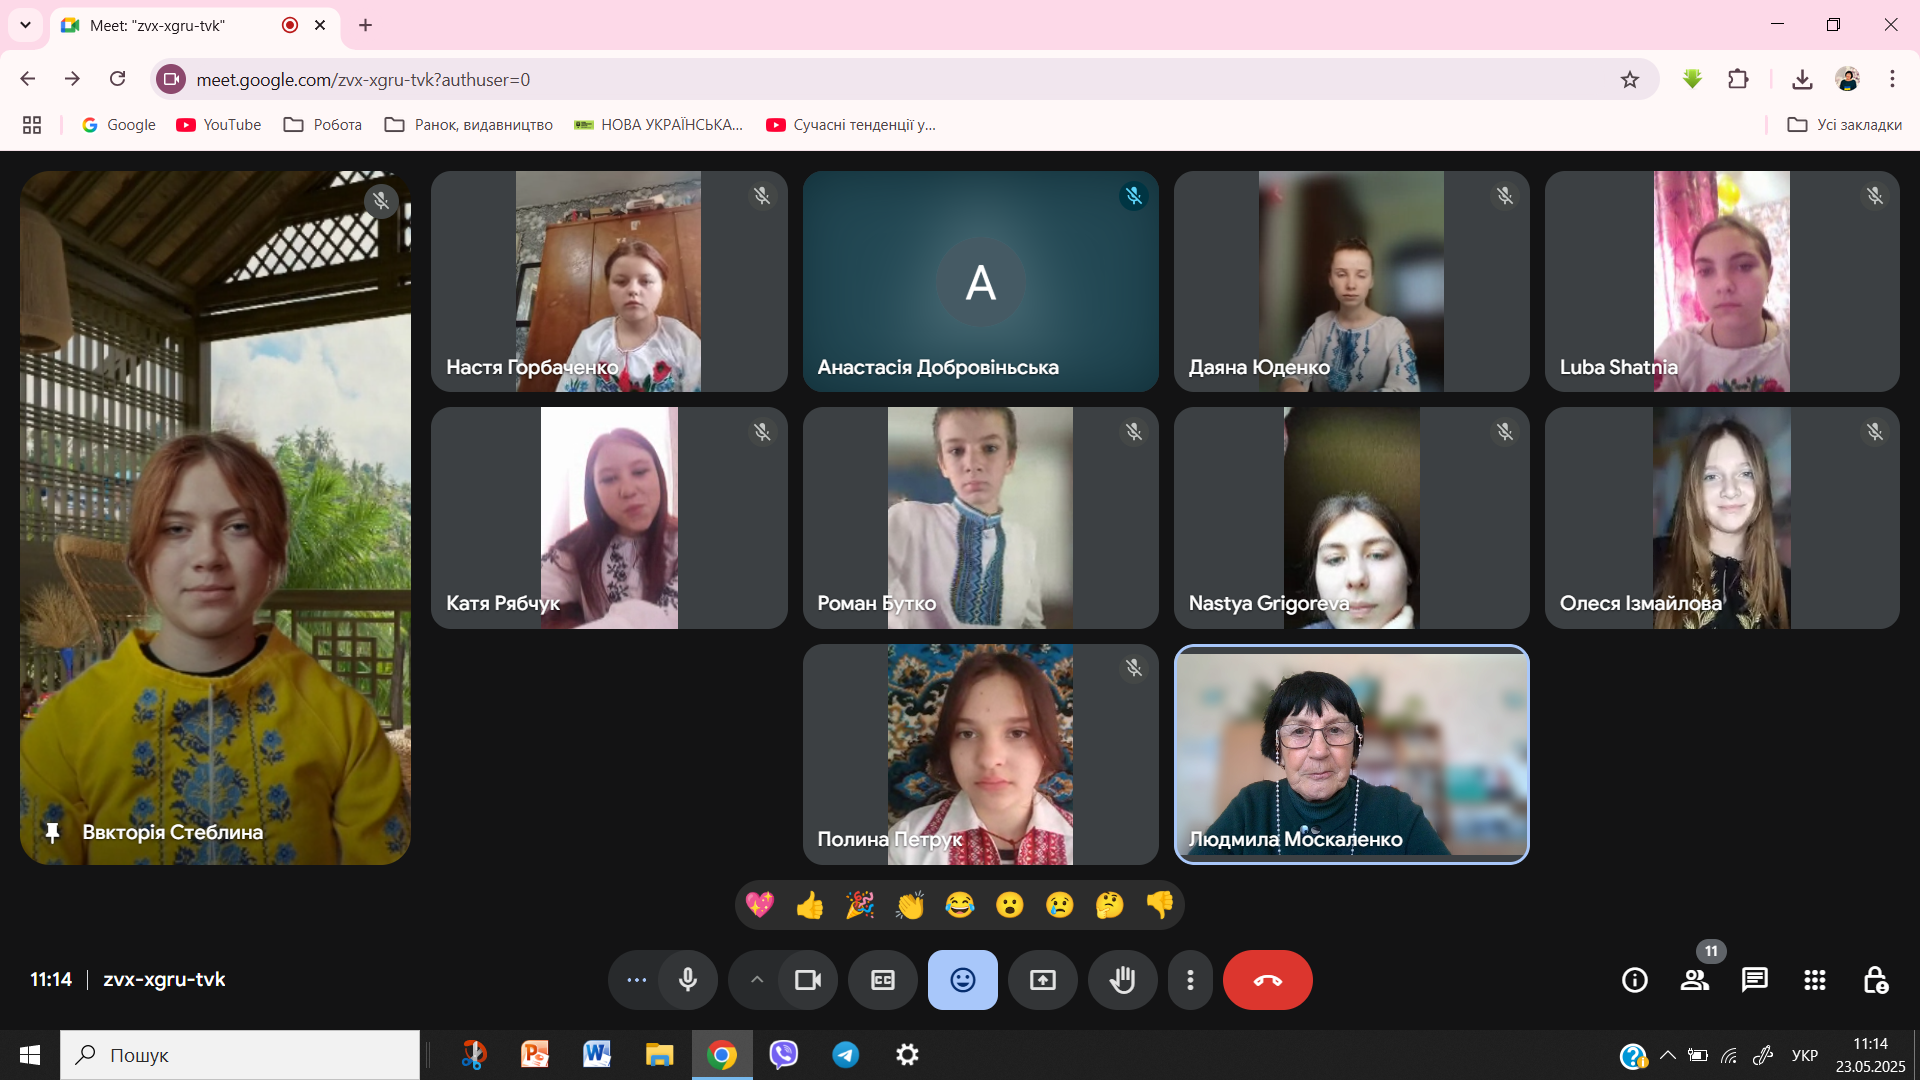Toggle closed captions on

tap(883, 980)
